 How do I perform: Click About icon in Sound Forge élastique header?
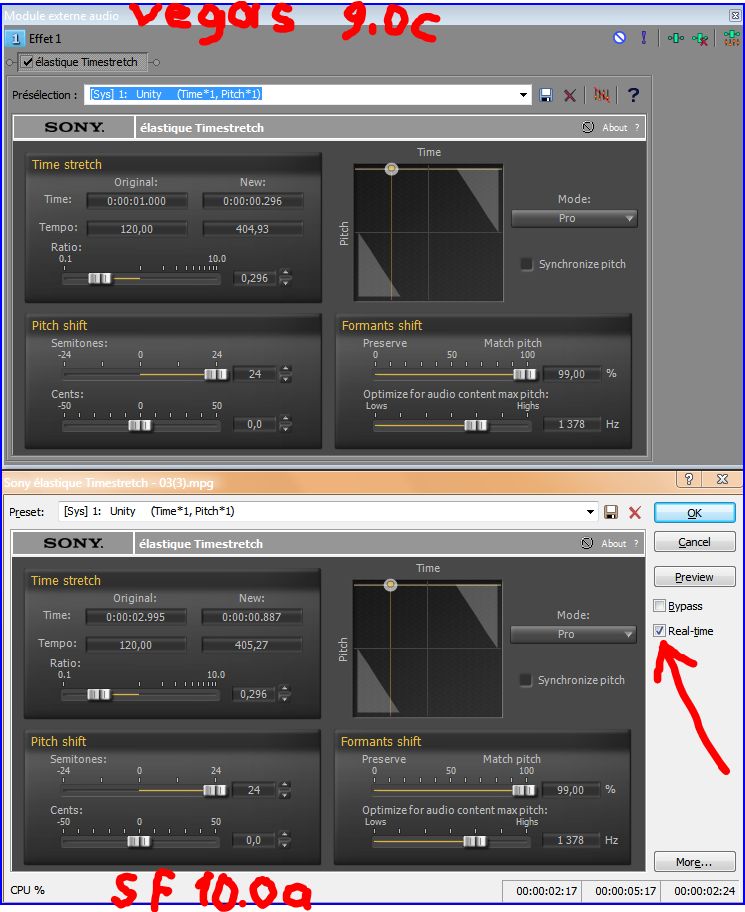coord(587,543)
